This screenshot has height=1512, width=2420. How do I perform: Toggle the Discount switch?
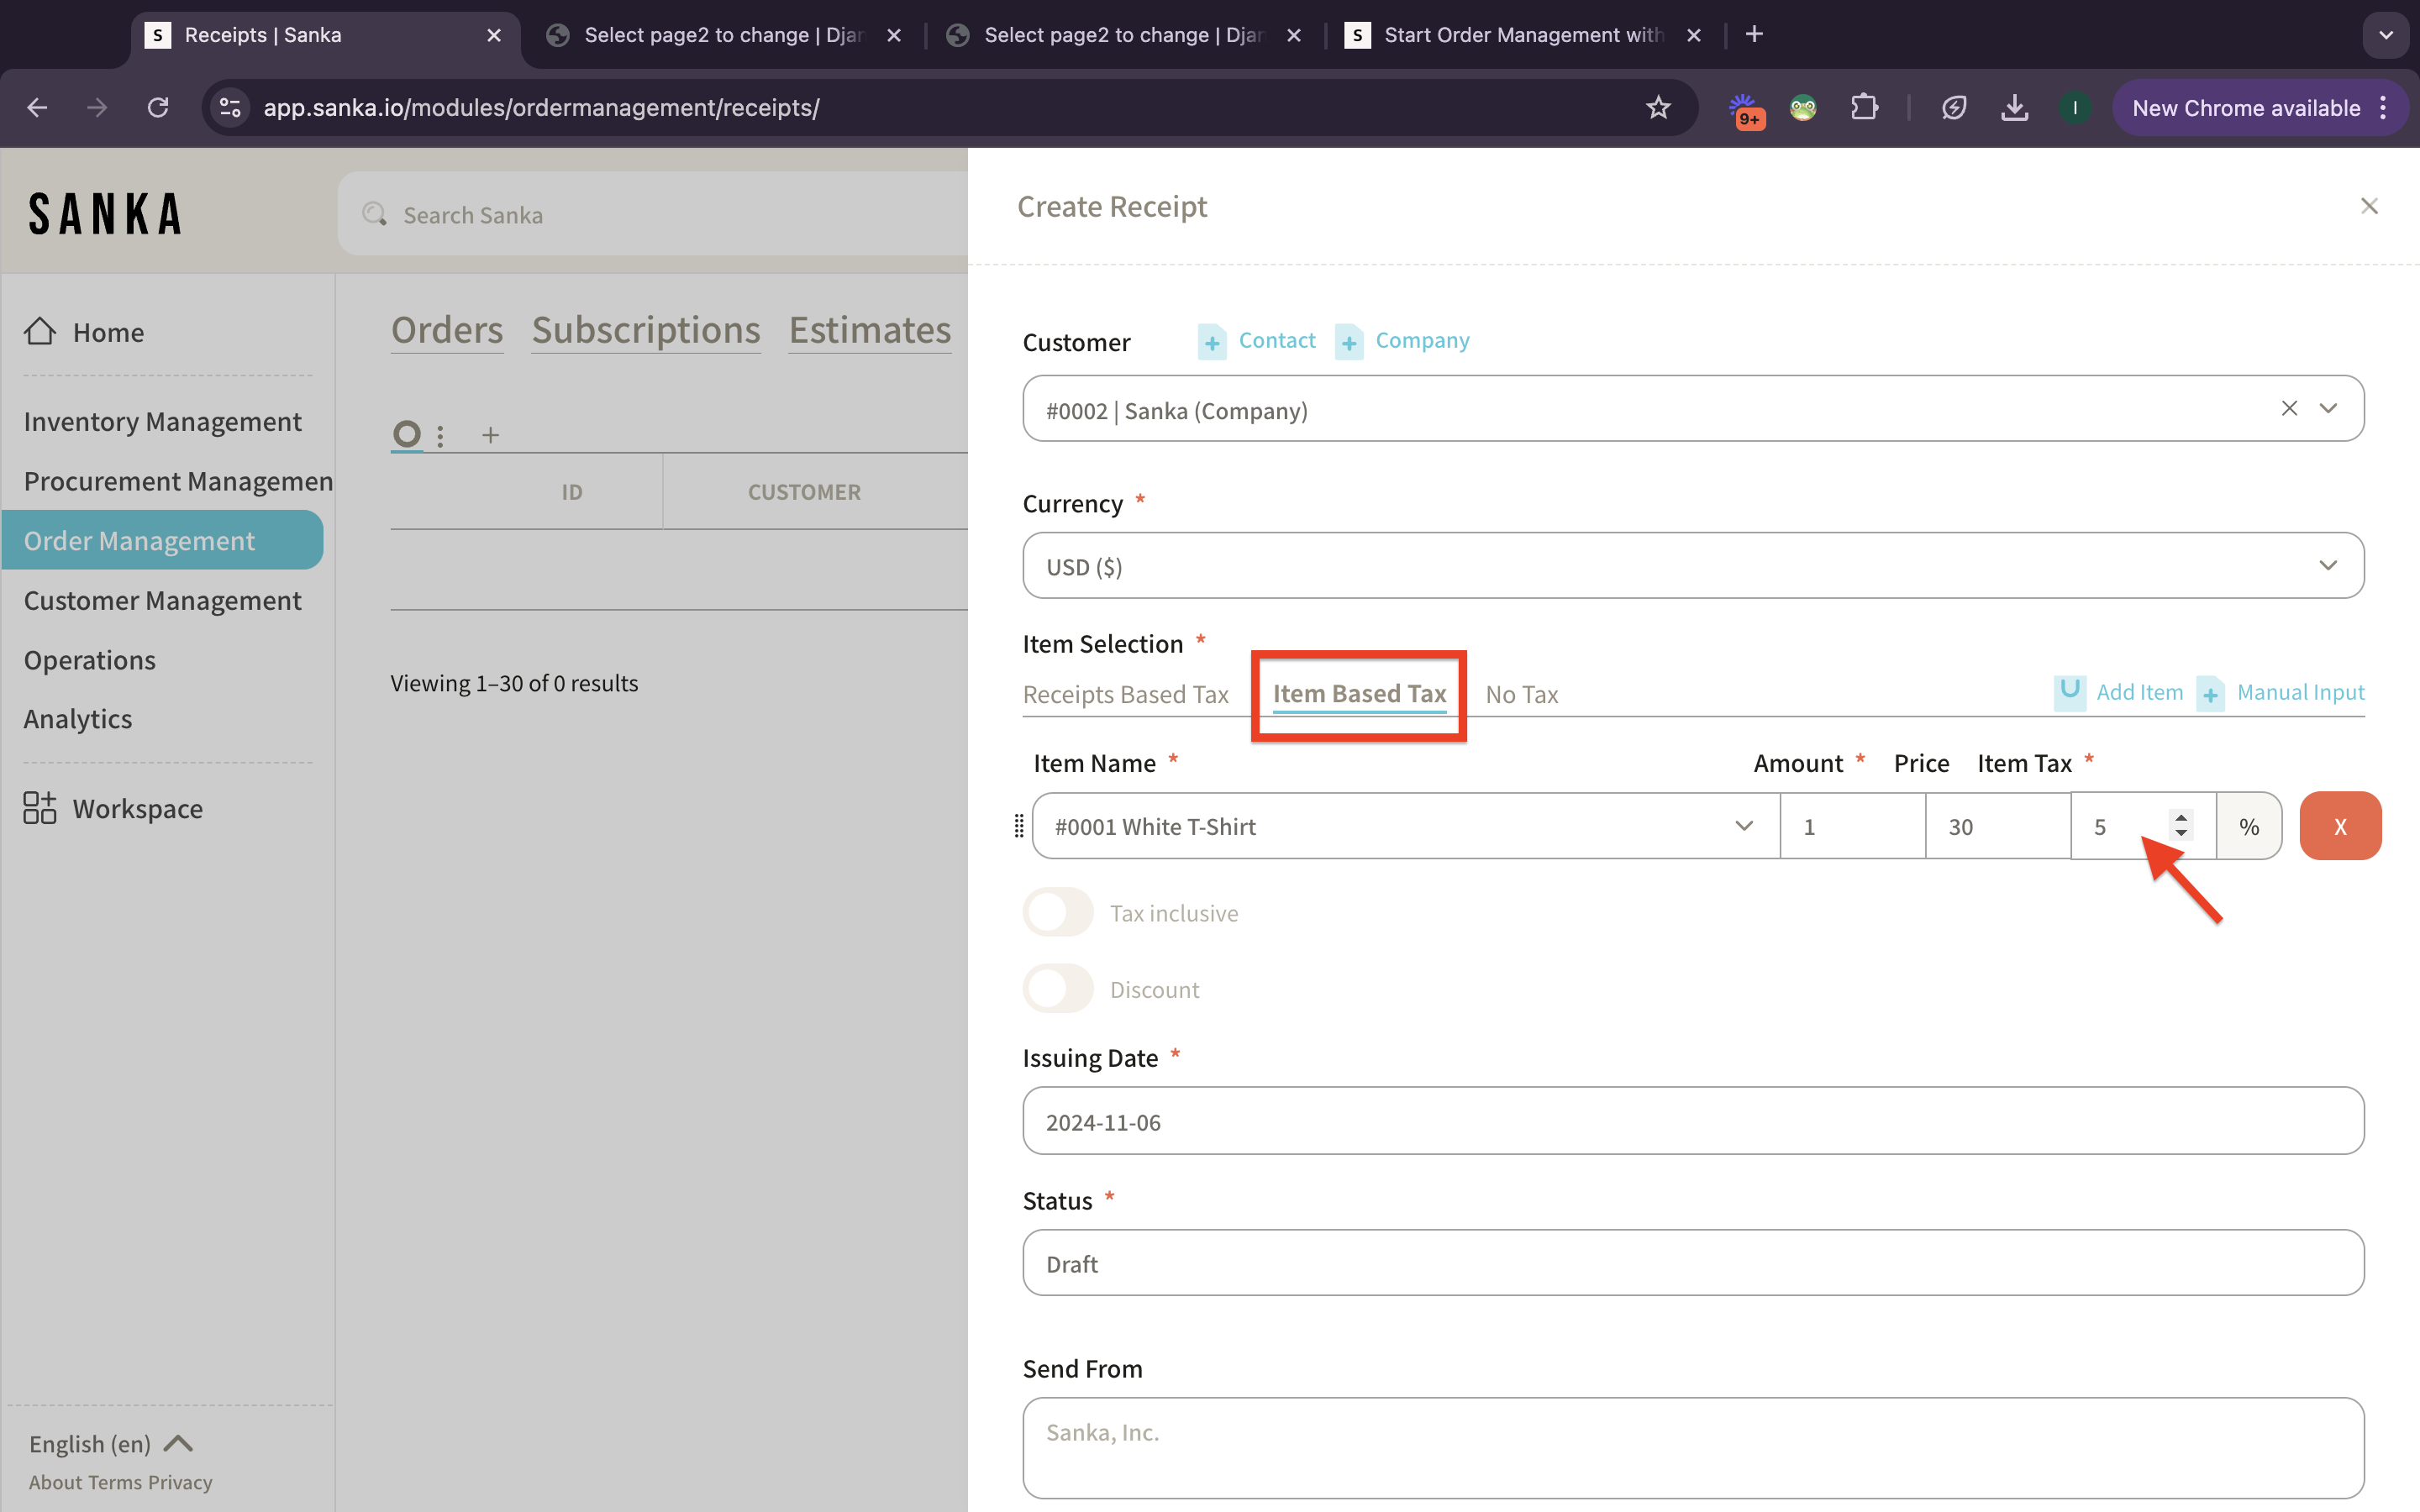pos(1058,988)
